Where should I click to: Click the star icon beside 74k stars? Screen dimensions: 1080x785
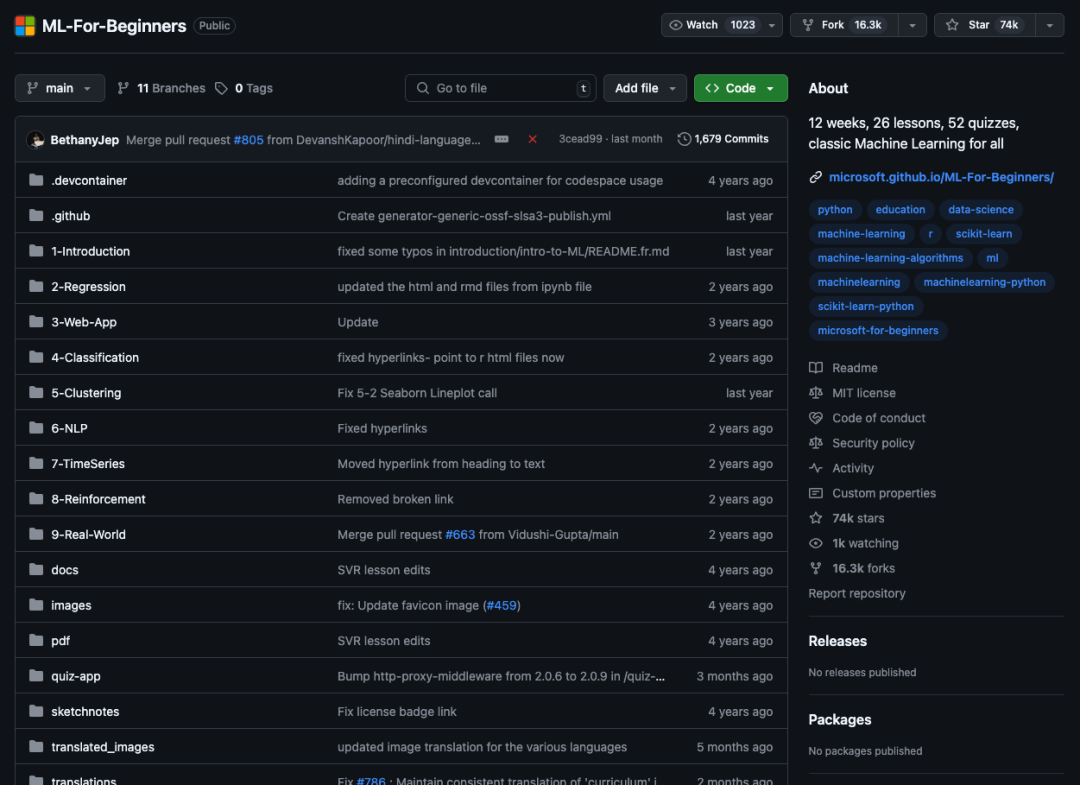pyautogui.click(x=816, y=518)
